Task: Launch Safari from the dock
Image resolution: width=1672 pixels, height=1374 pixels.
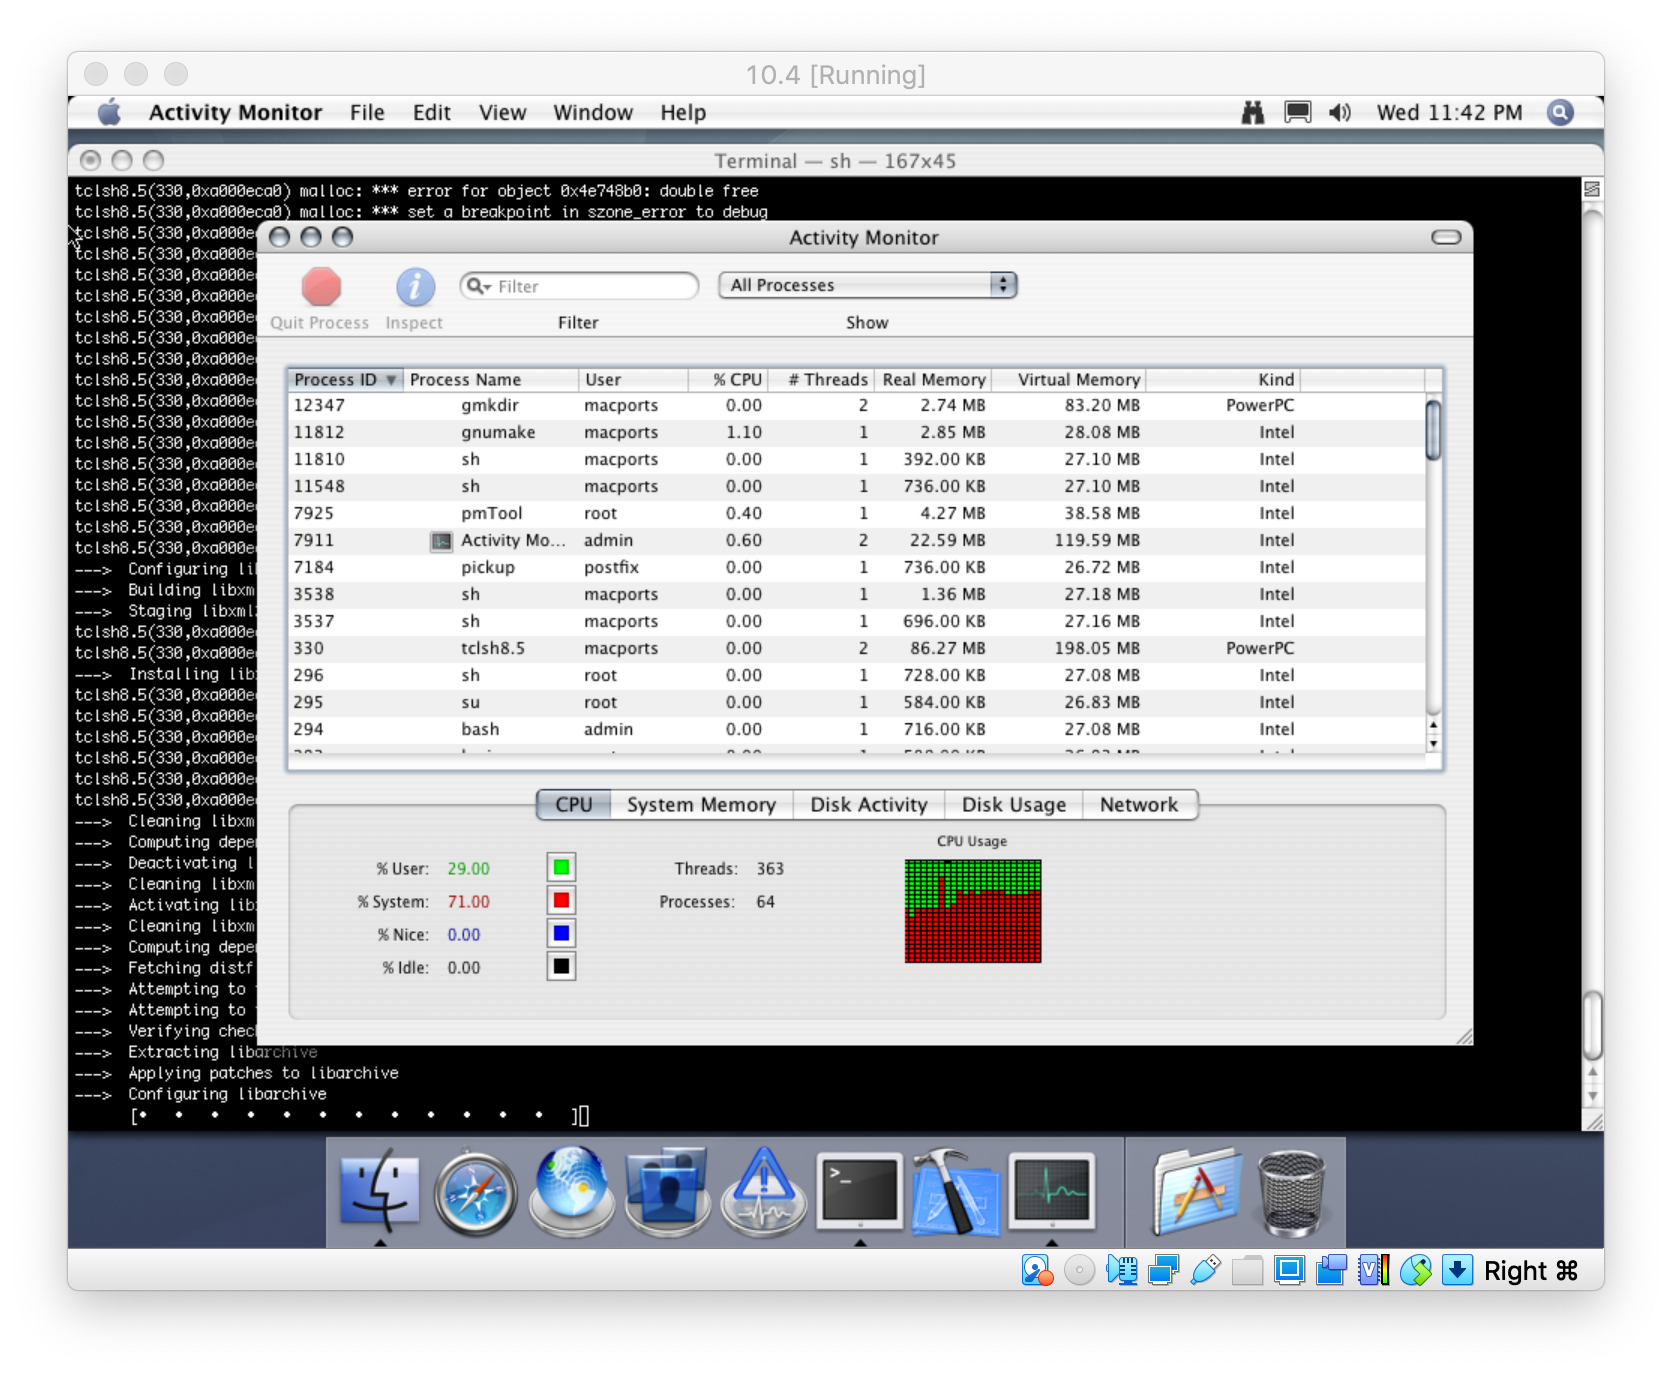Action: [x=475, y=1192]
